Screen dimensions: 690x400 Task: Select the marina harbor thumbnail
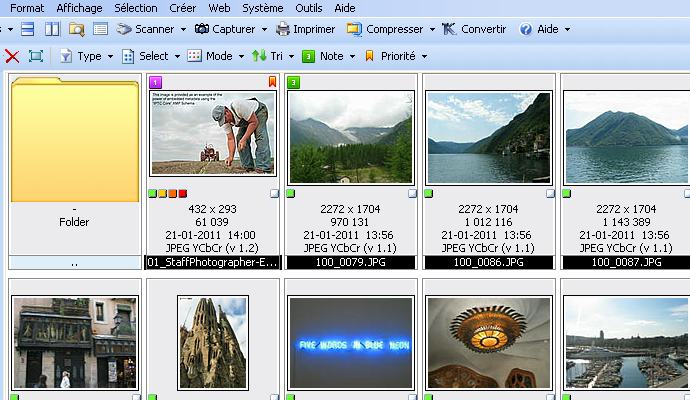point(627,343)
